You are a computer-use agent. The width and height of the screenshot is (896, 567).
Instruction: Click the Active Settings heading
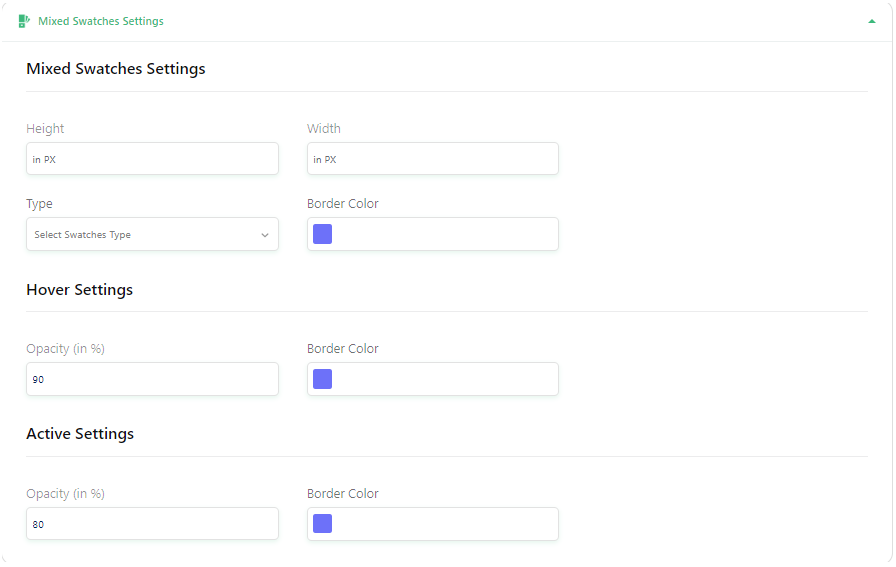pyautogui.click(x=80, y=434)
